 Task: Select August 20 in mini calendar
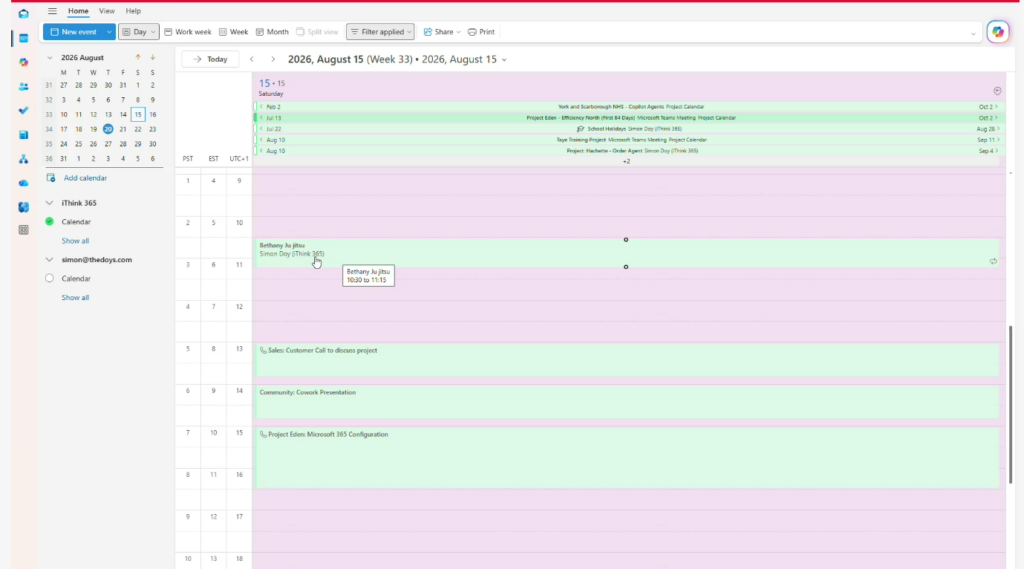108,129
